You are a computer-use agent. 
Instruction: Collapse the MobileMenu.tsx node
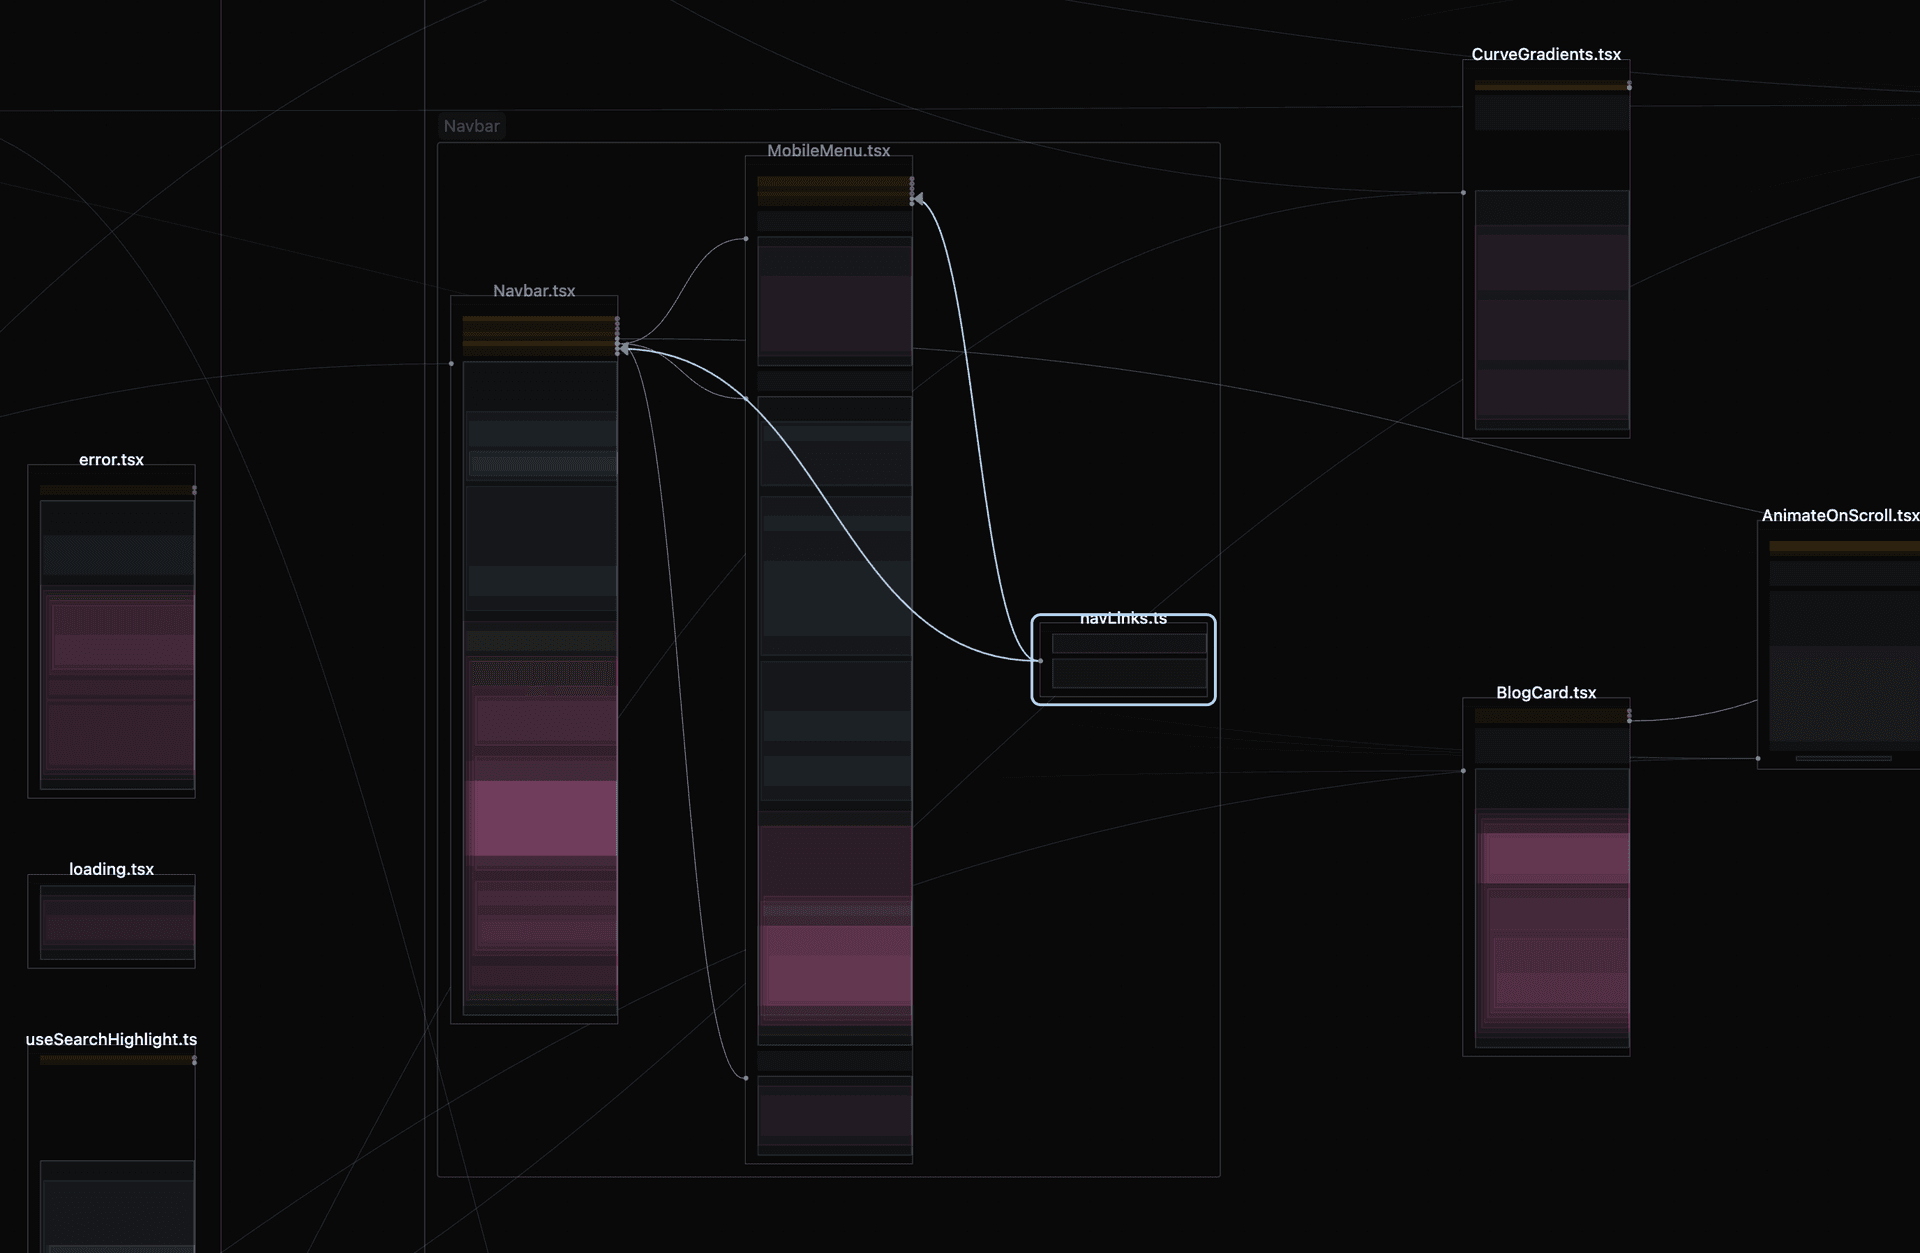[x=828, y=150]
